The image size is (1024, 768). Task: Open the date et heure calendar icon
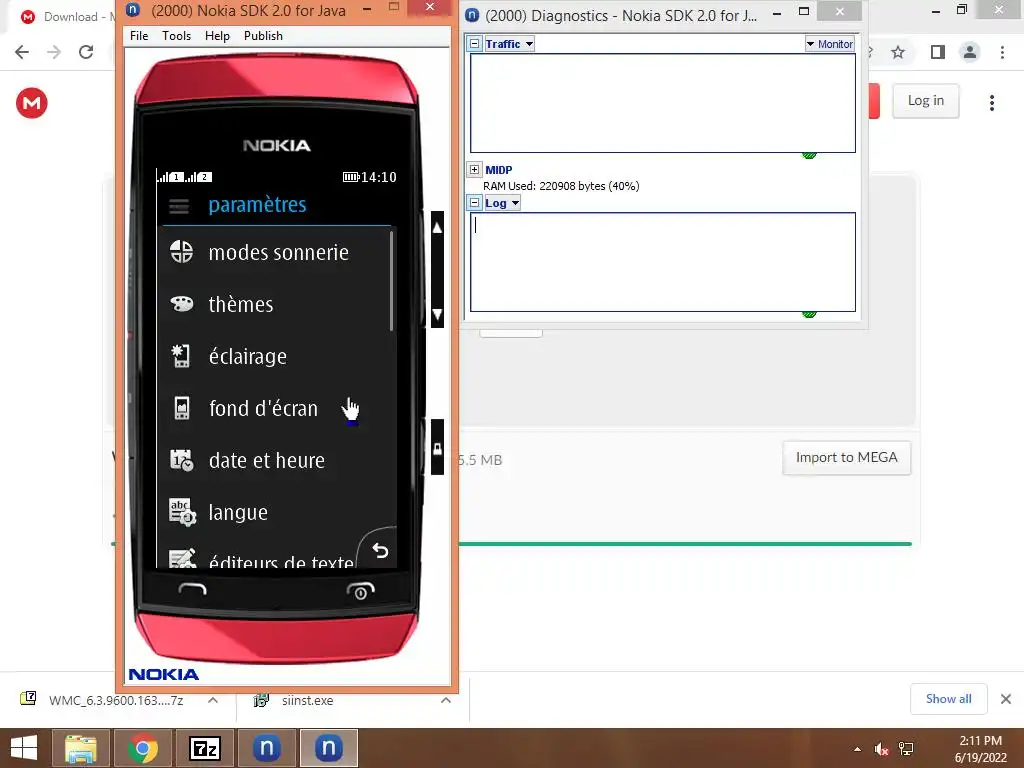click(182, 460)
